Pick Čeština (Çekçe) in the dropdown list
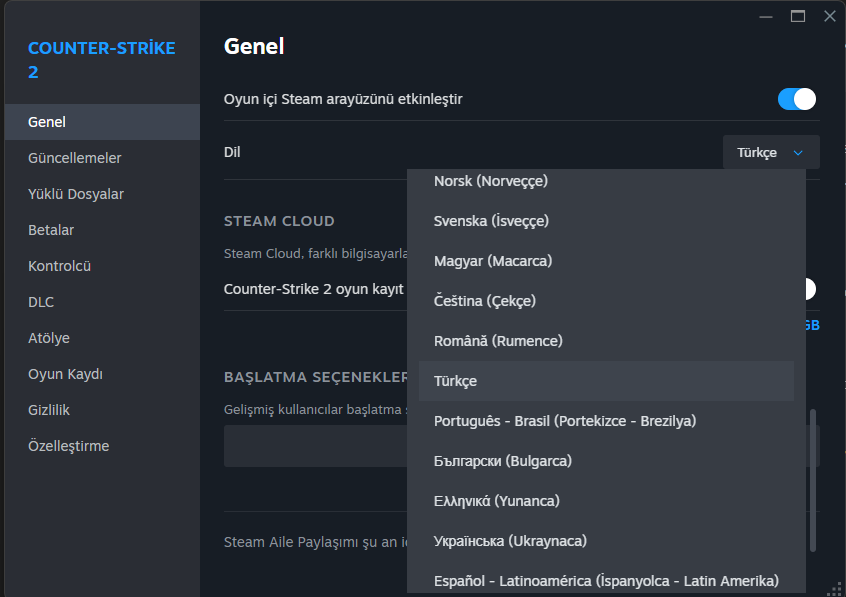 tap(485, 301)
